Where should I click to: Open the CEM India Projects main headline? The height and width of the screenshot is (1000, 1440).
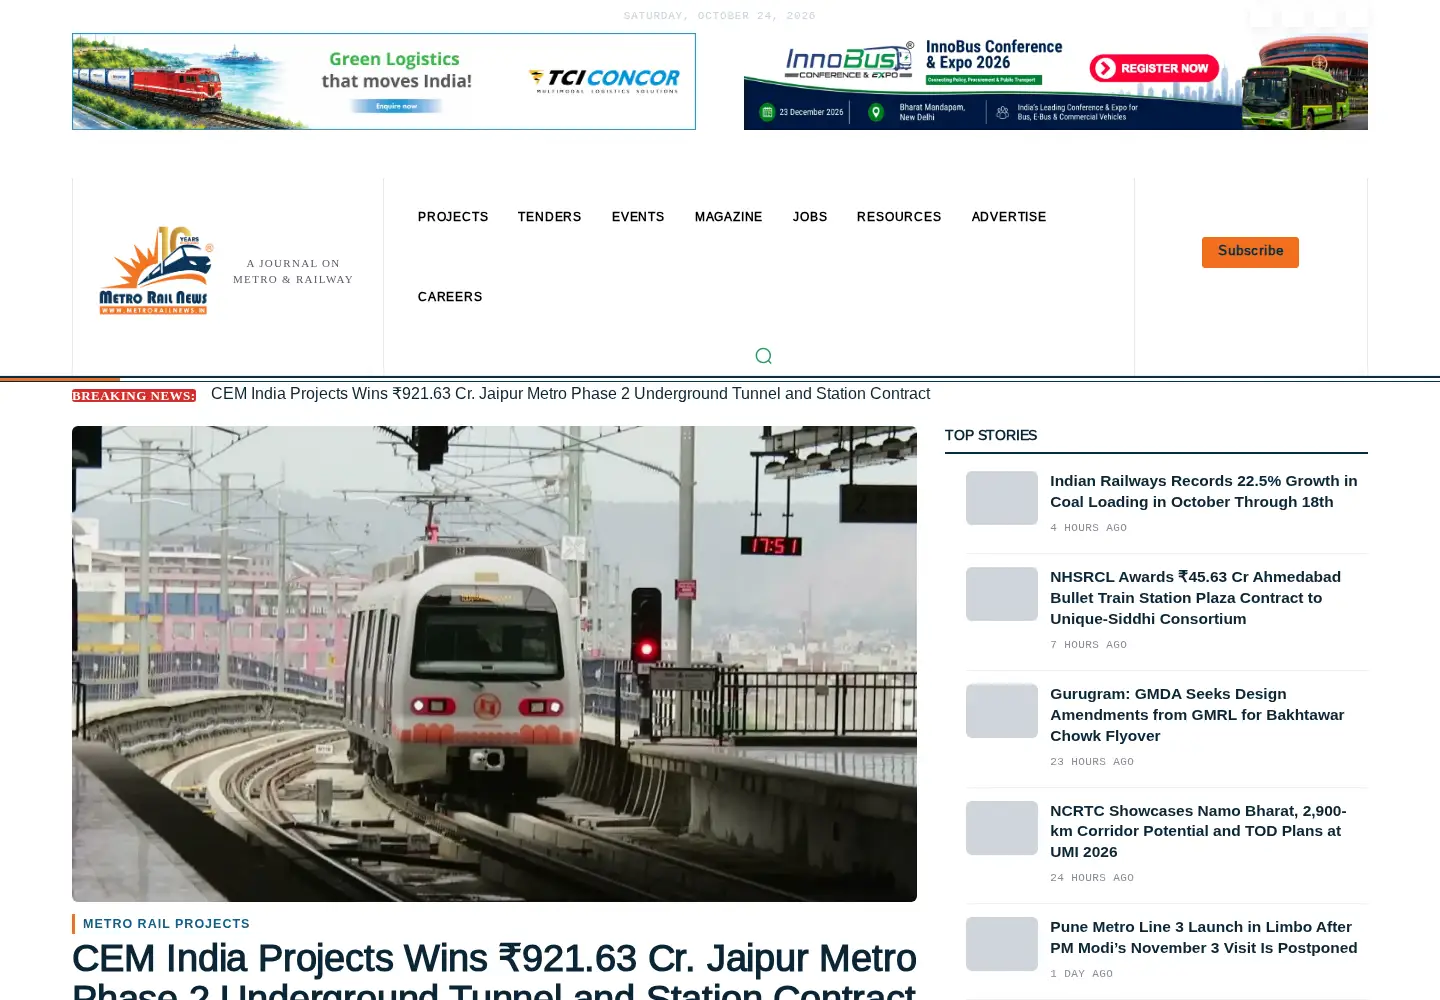(x=494, y=970)
